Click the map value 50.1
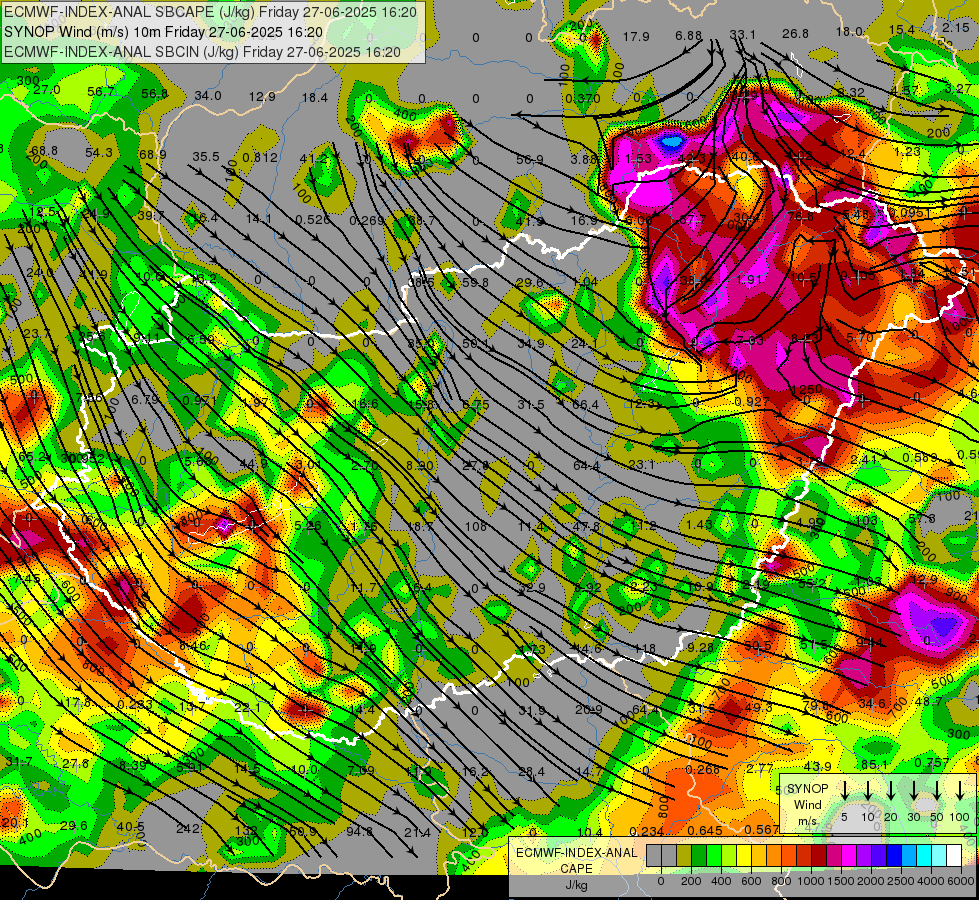This screenshot has height=900, width=979. pyautogui.click(x=475, y=344)
